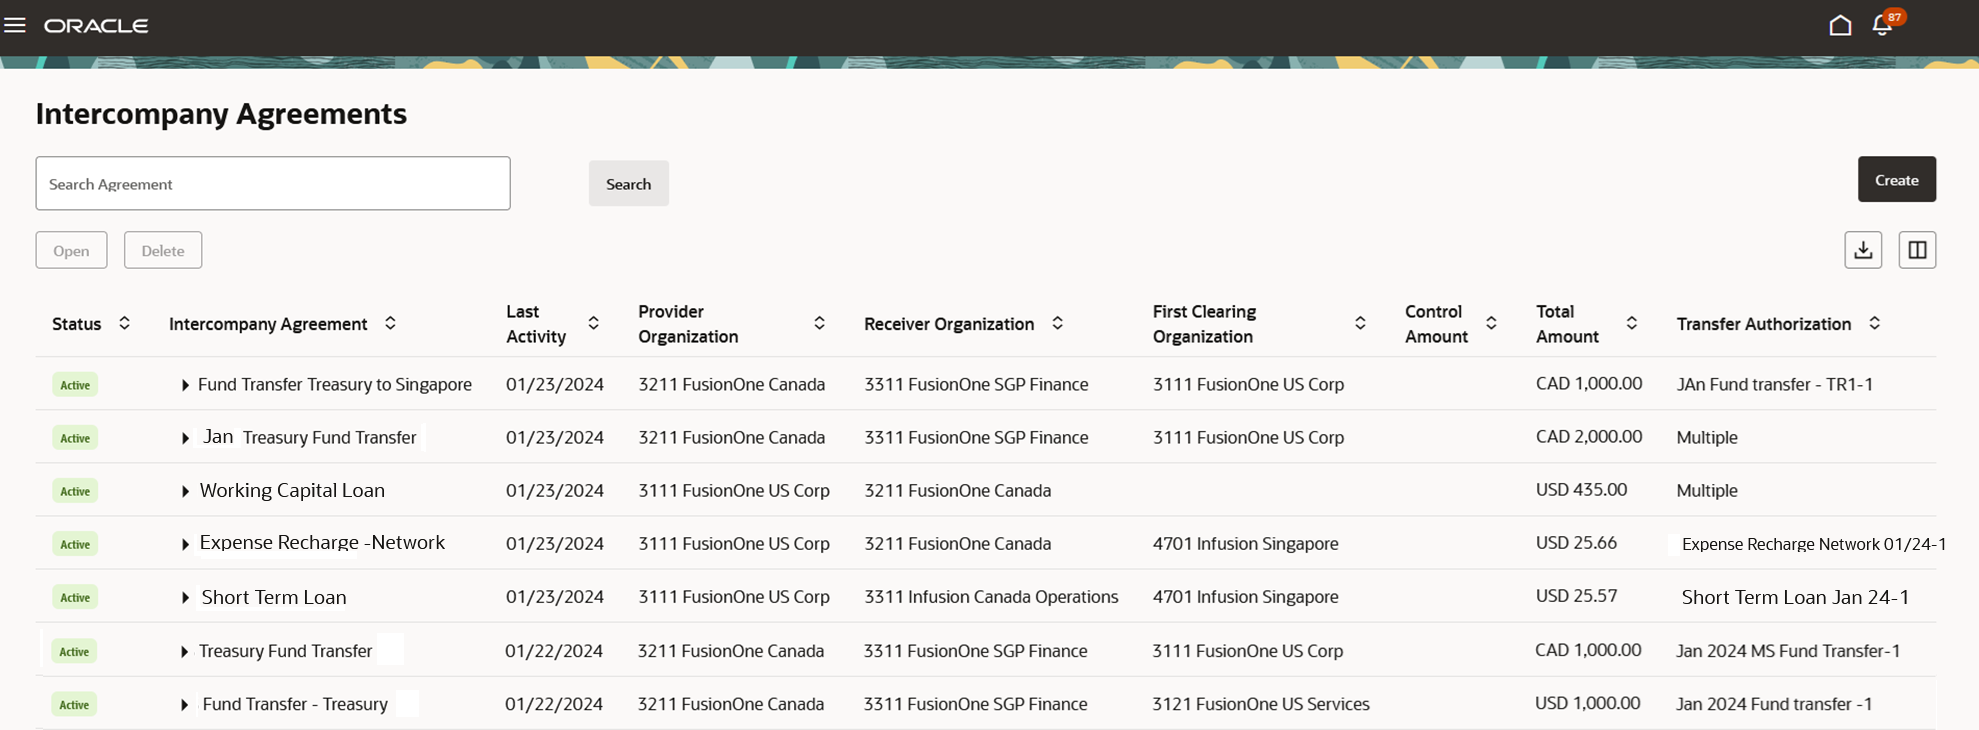Click Active status of Short Term Loan
The image size is (1979, 730).
(x=75, y=597)
